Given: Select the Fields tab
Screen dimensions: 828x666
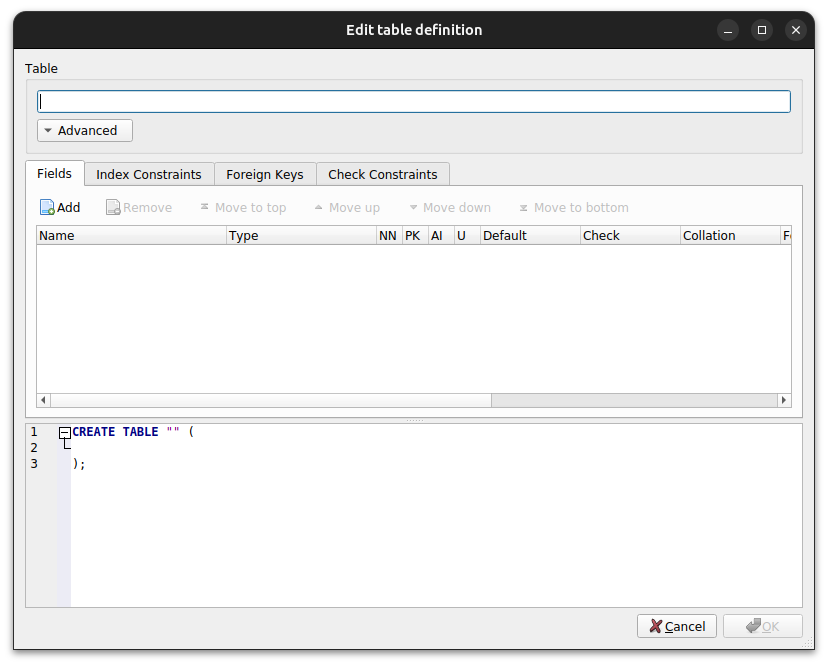Looking at the screenshot, I should 54,173.
